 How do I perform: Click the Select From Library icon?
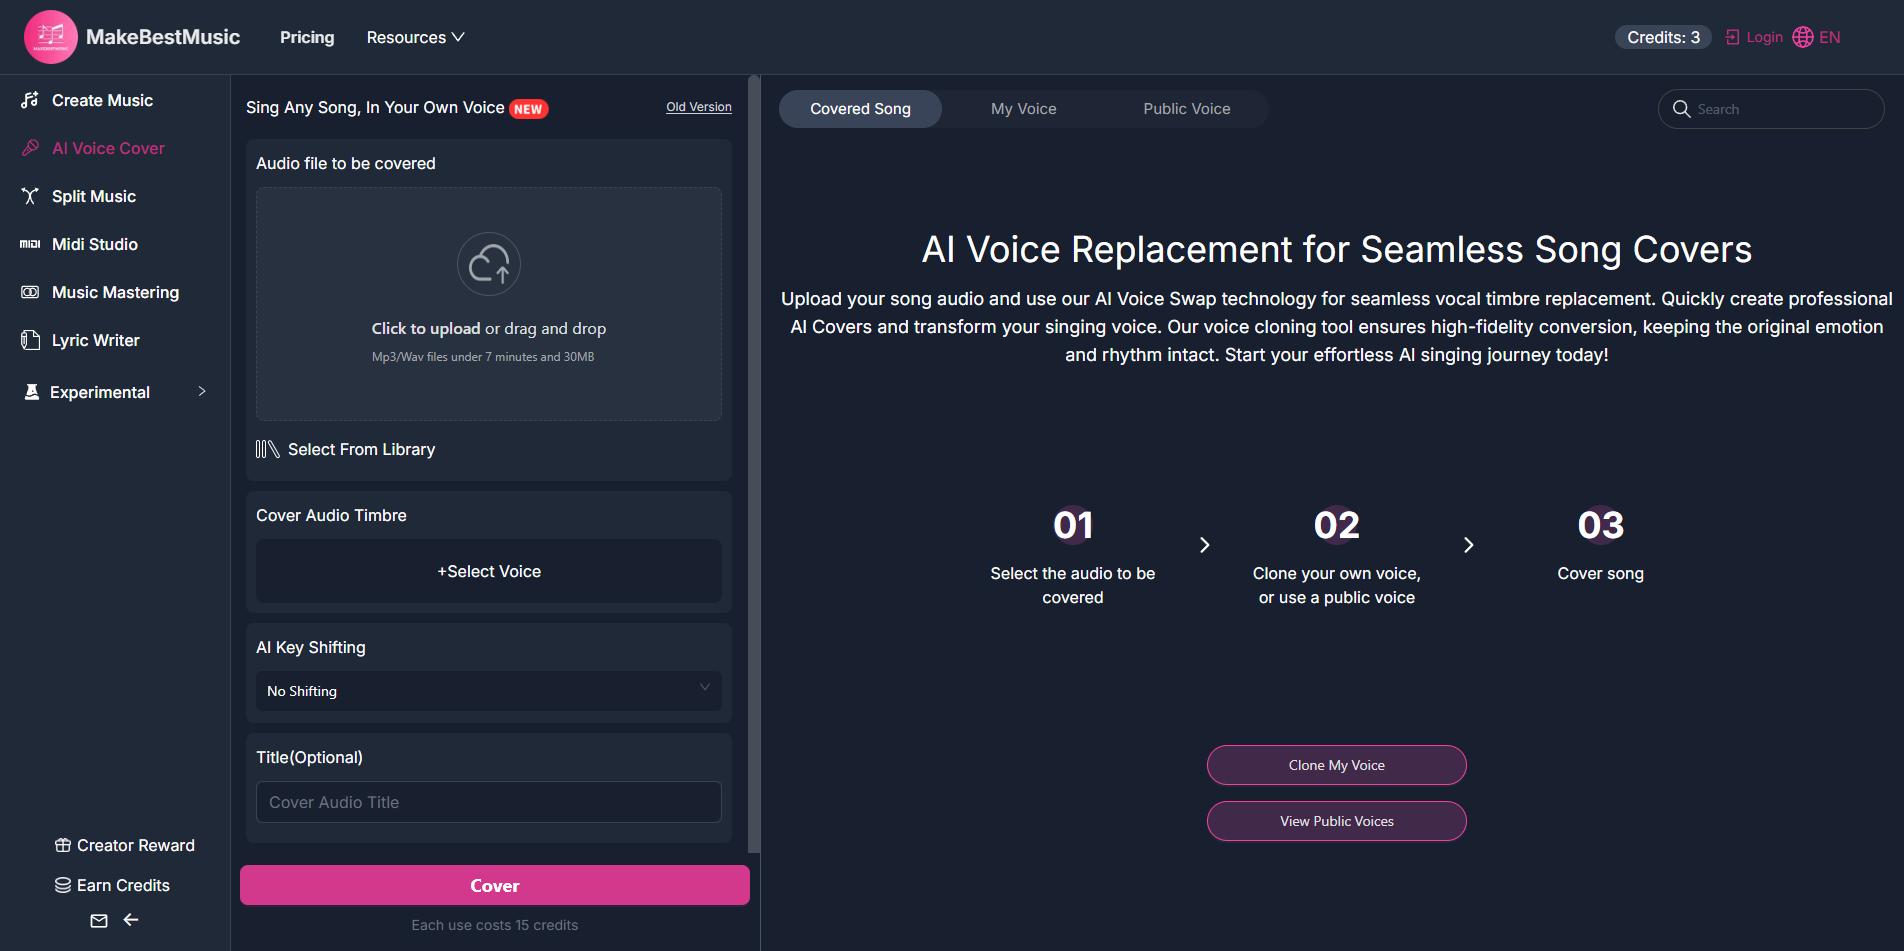click(x=267, y=450)
